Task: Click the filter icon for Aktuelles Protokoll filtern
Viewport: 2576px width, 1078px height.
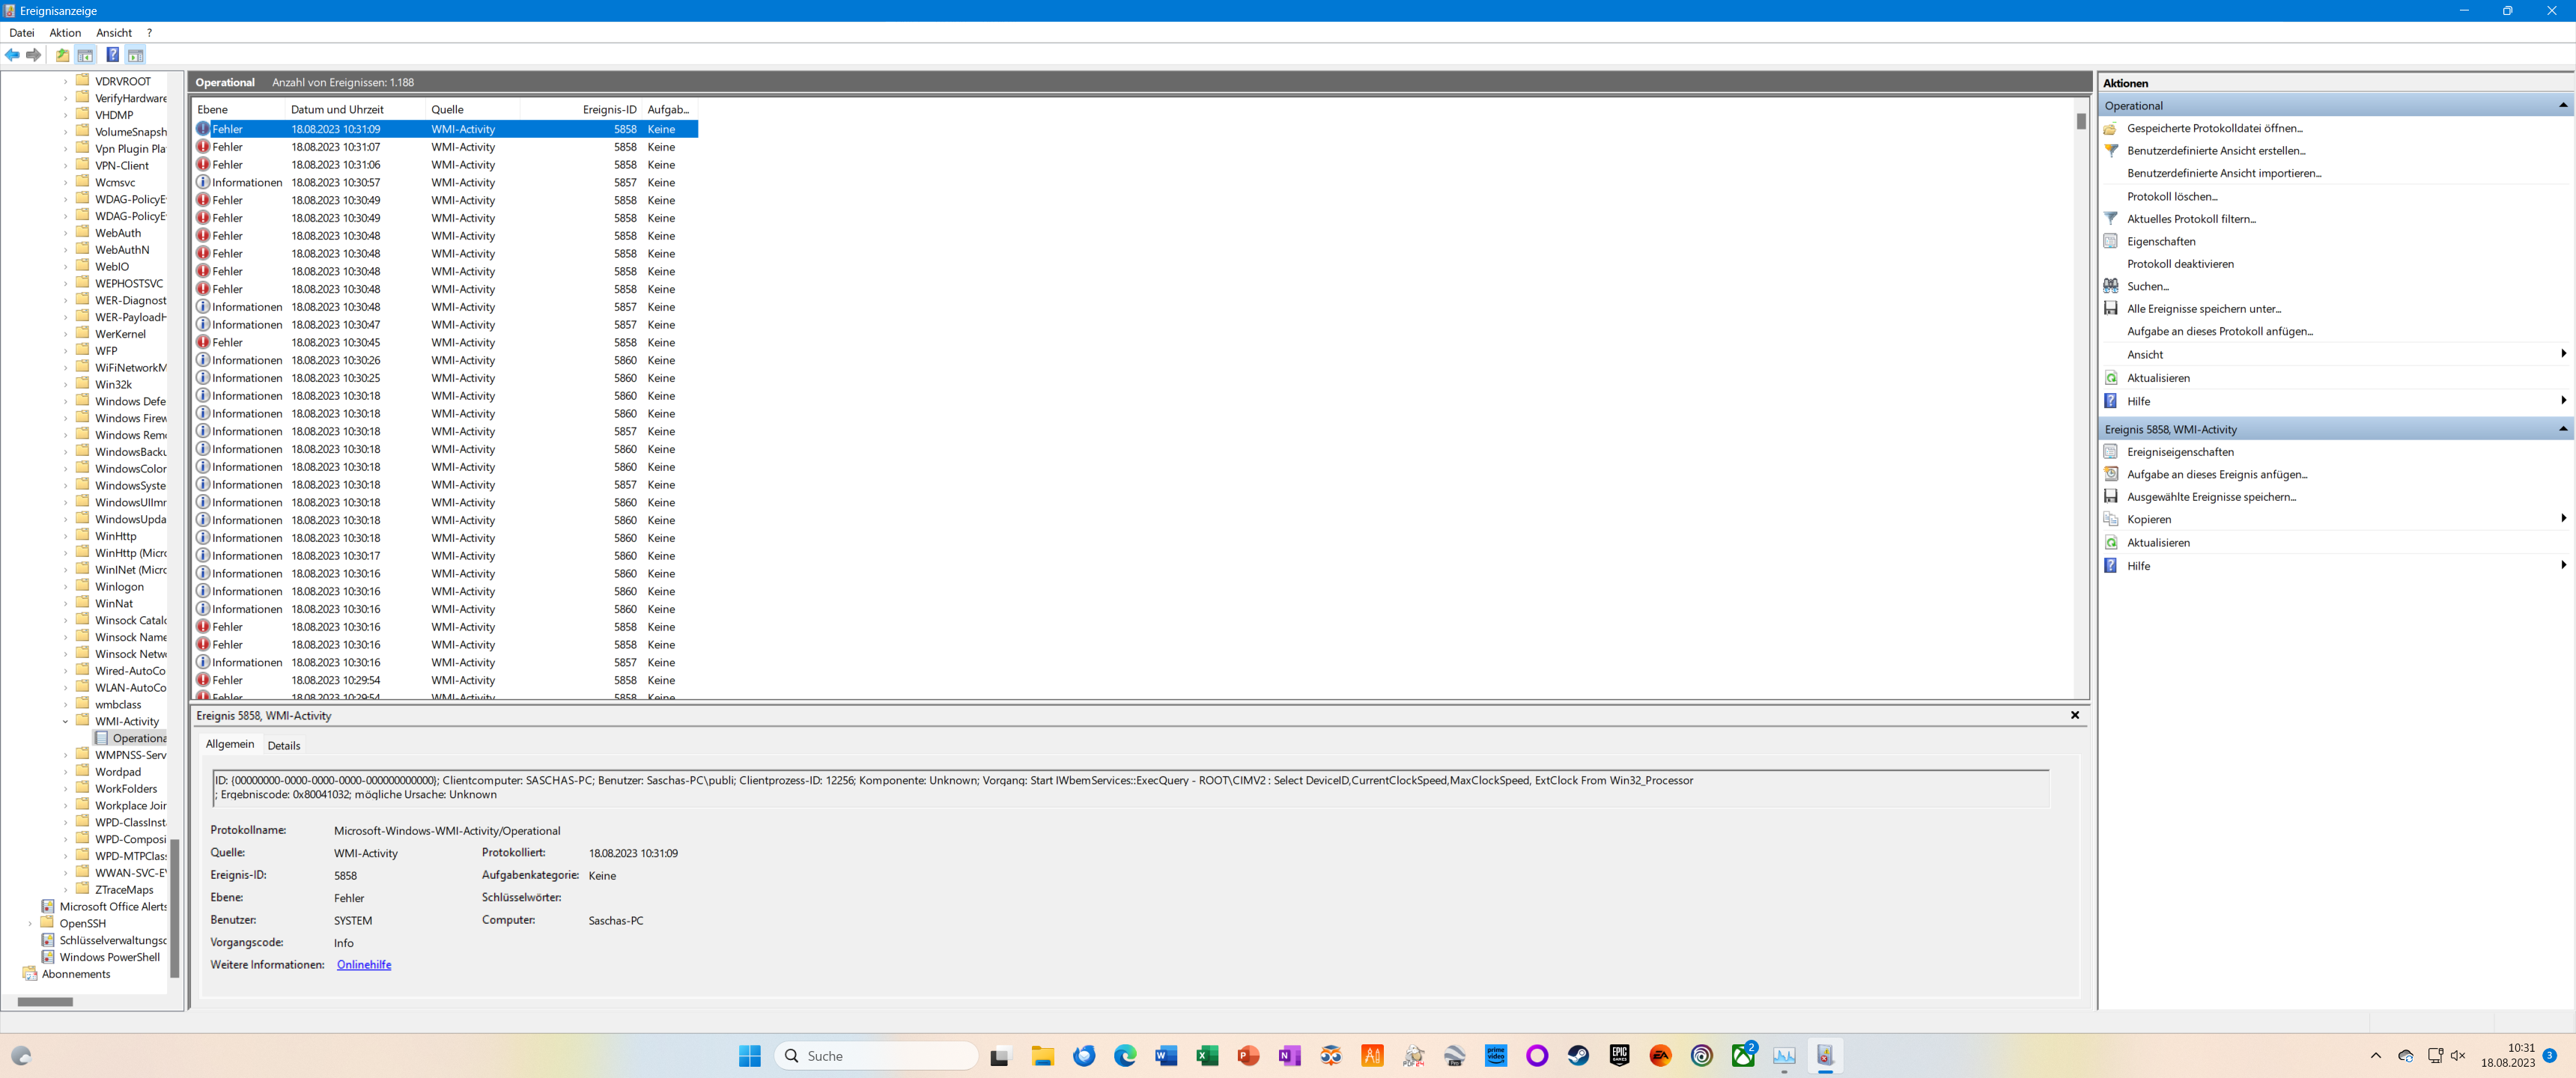Action: coord(2111,218)
